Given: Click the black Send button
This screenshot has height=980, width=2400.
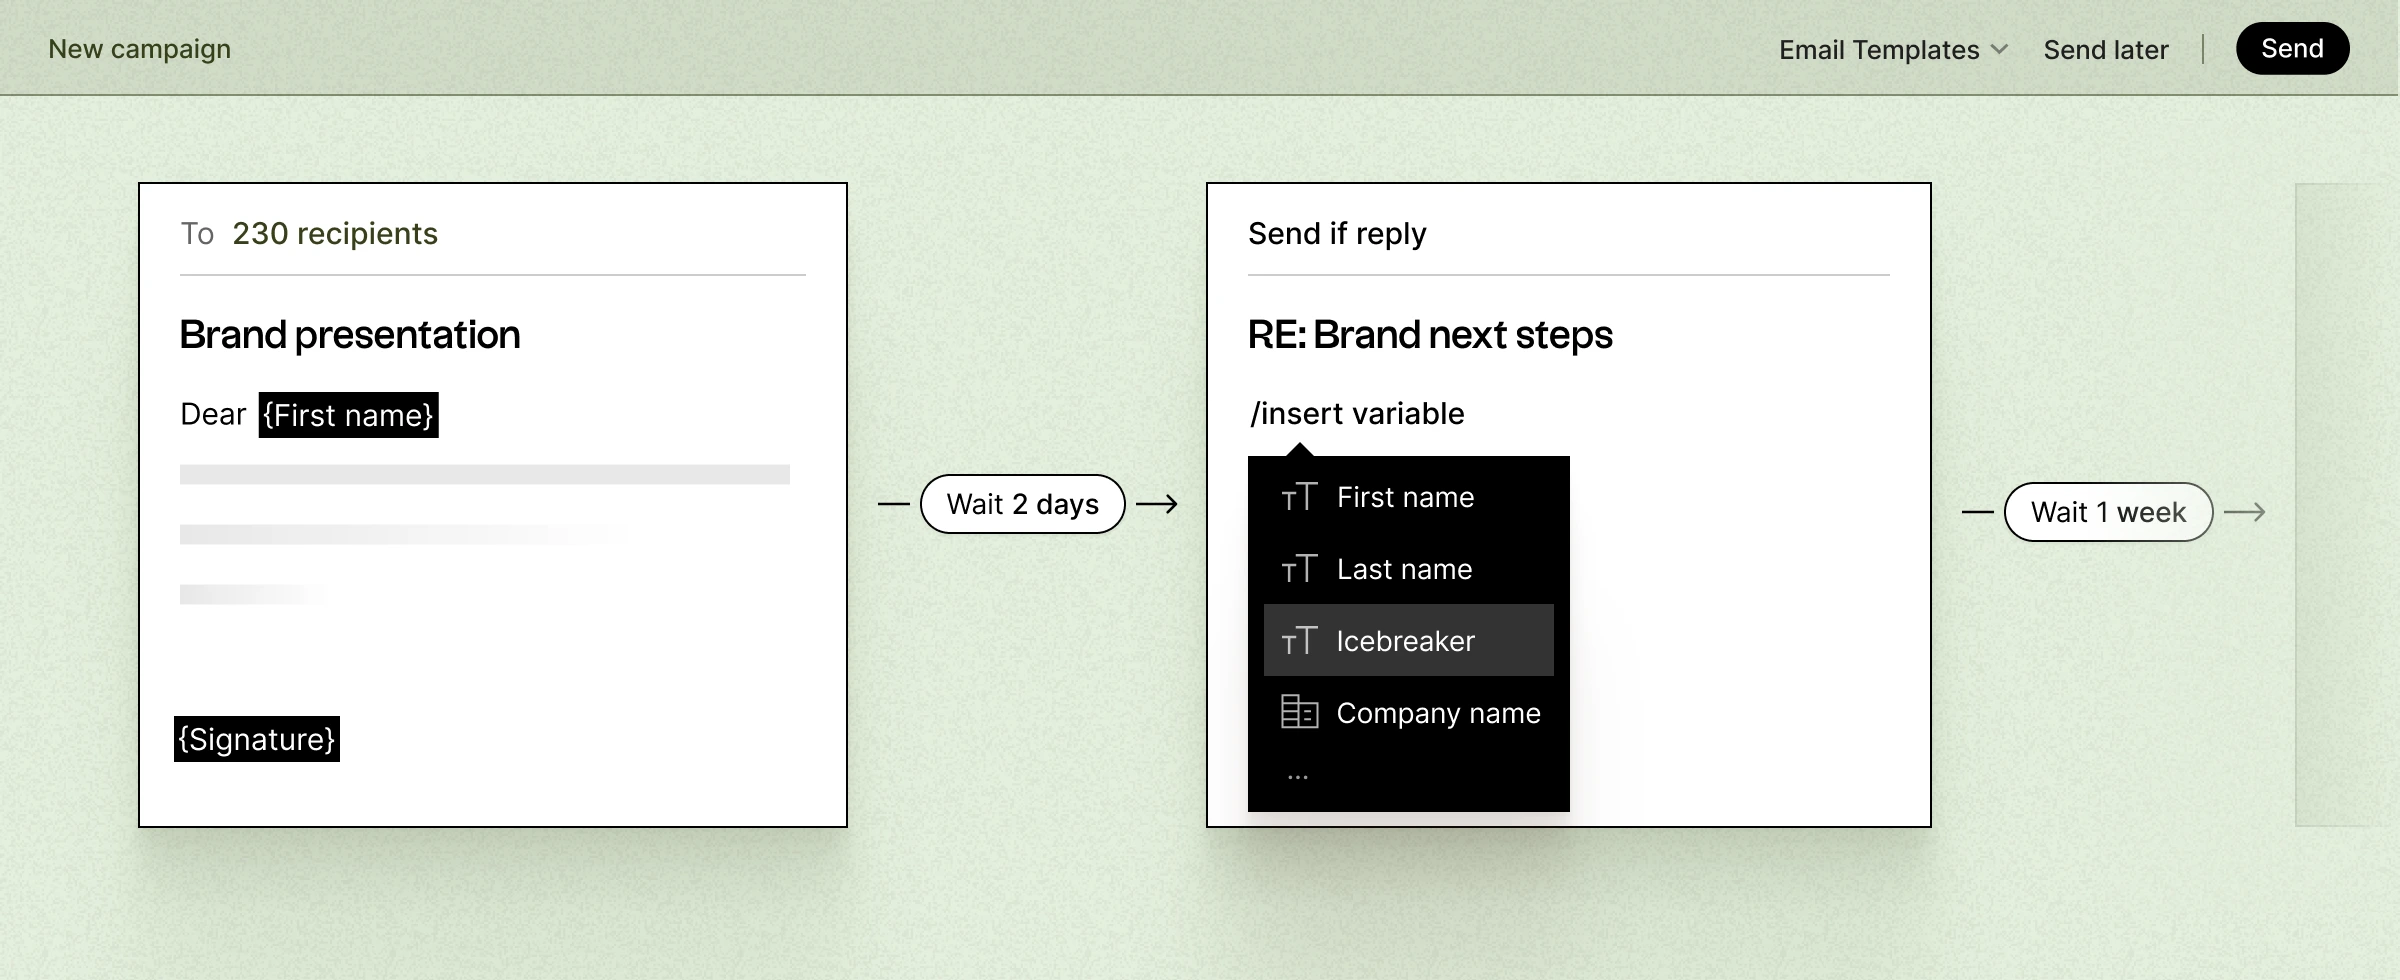Looking at the screenshot, I should tap(2292, 48).
